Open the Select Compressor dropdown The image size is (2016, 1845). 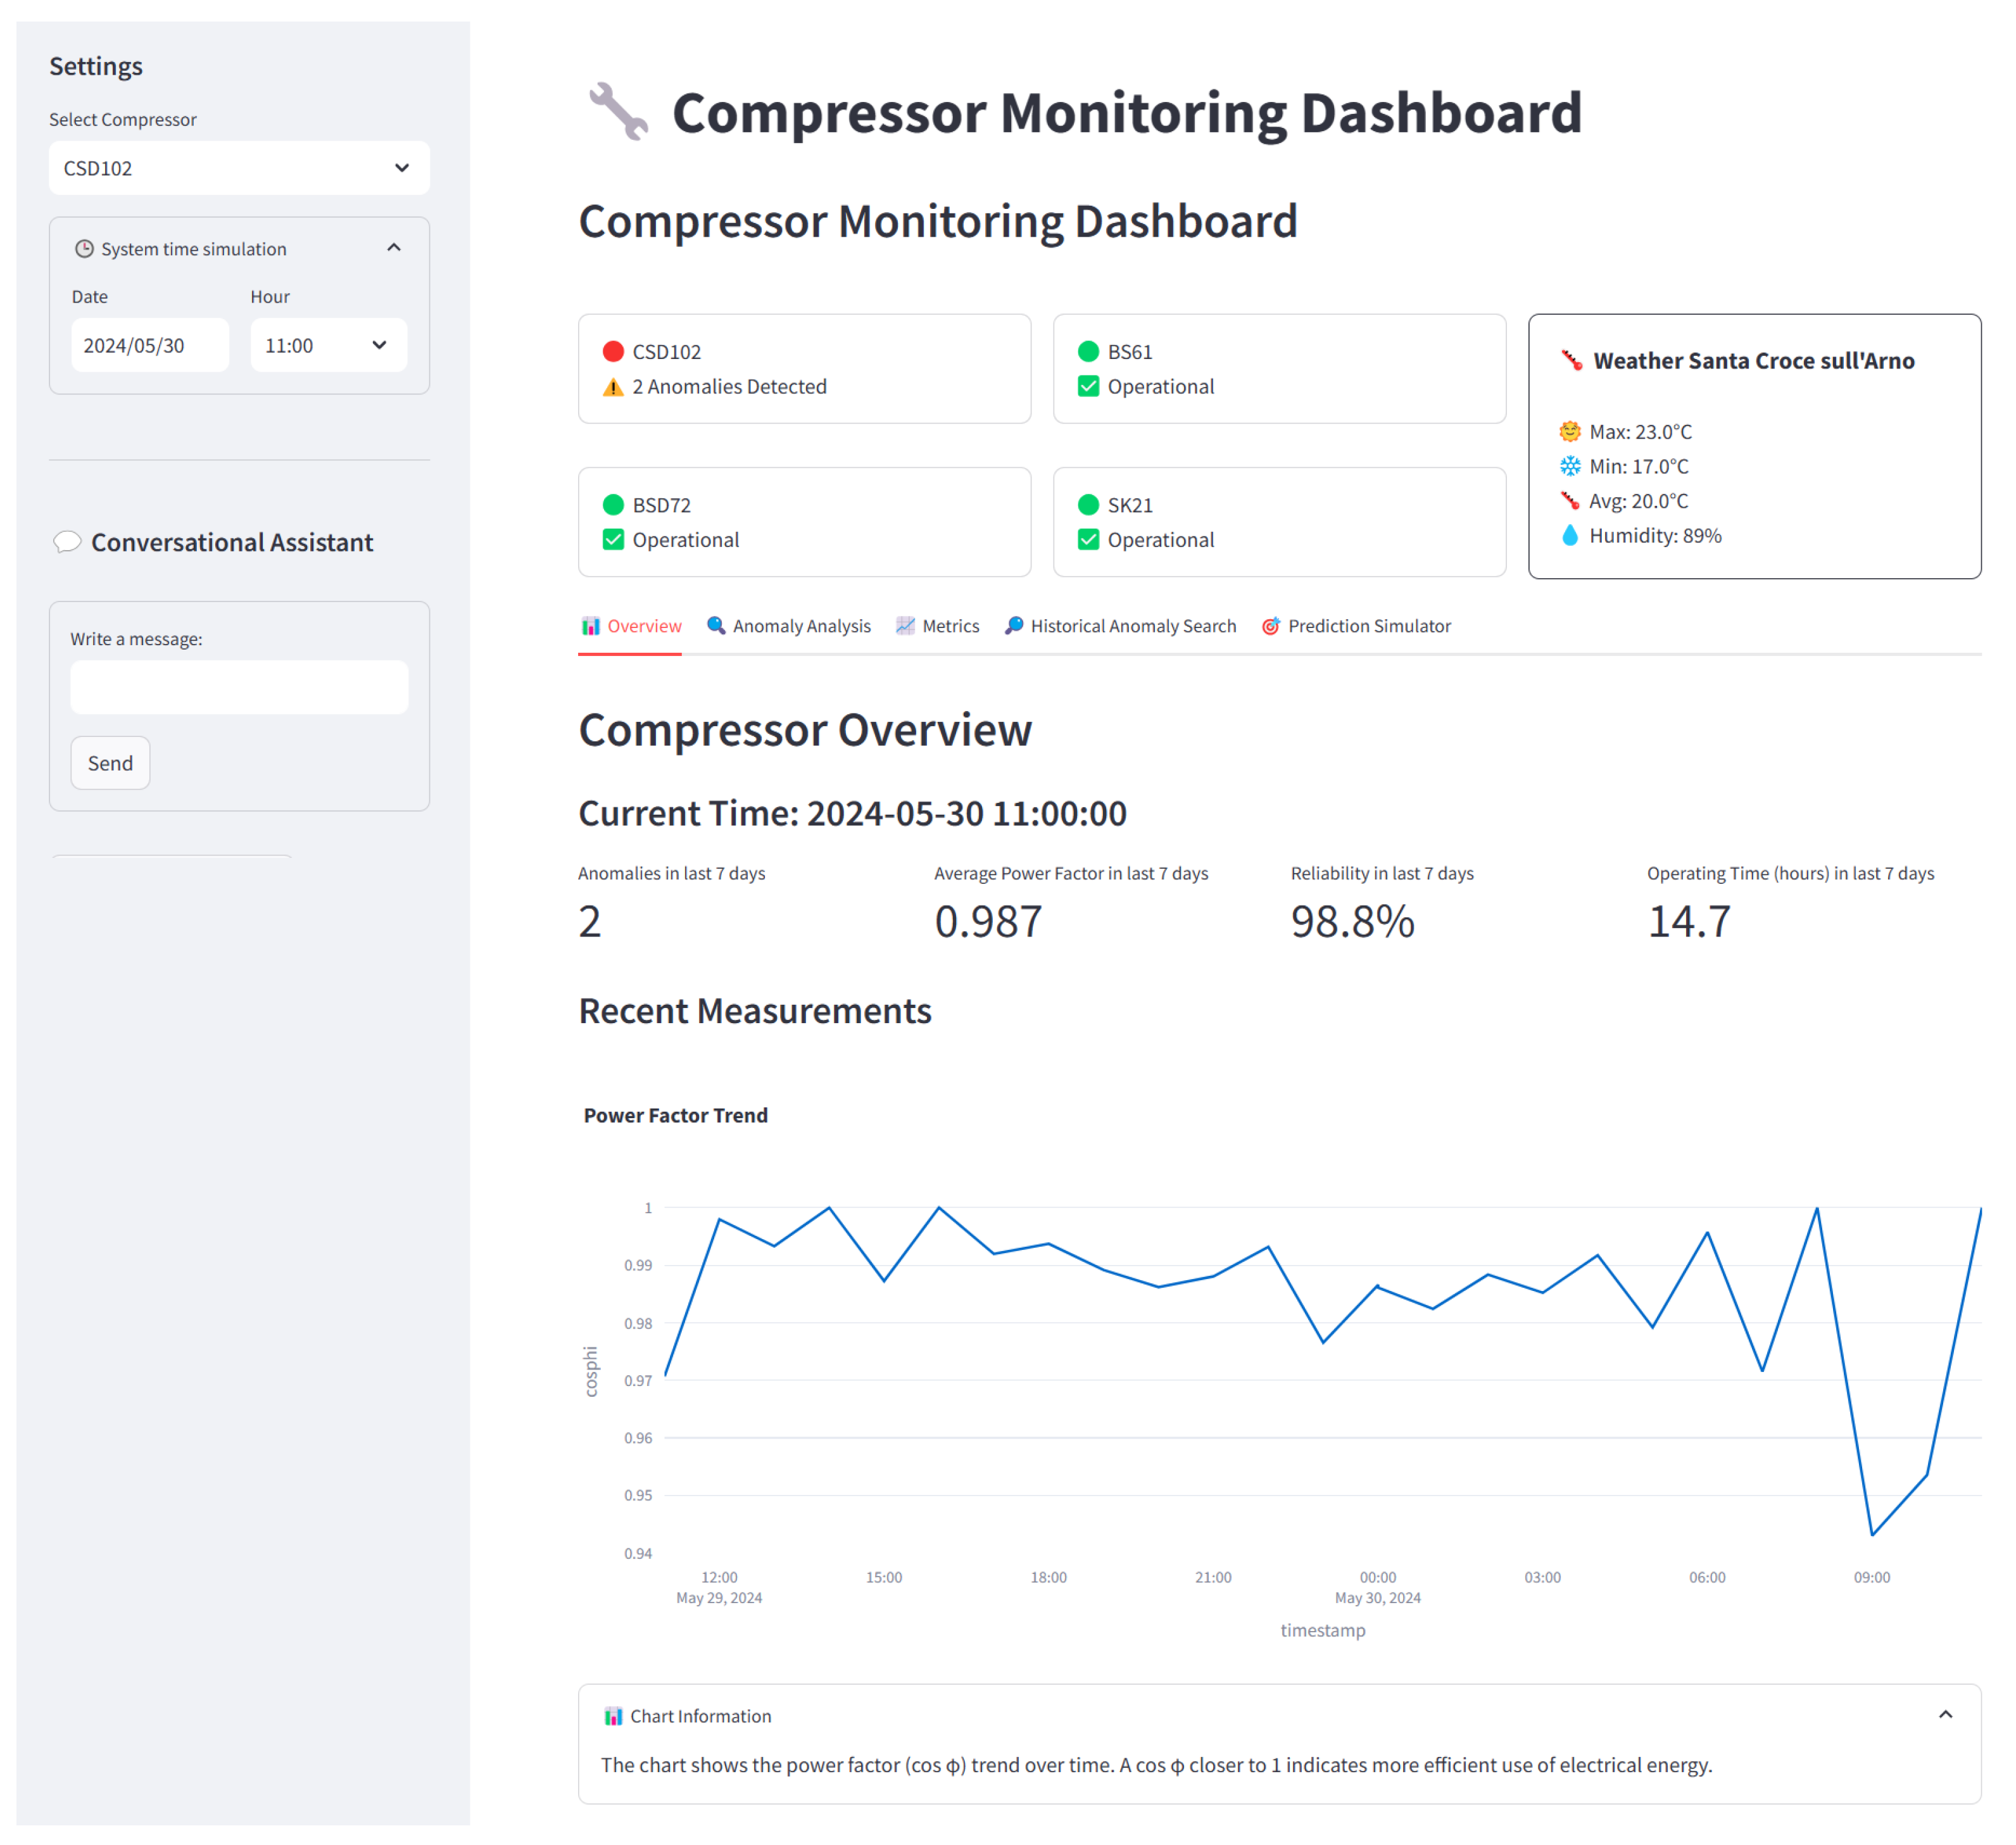(x=239, y=168)
